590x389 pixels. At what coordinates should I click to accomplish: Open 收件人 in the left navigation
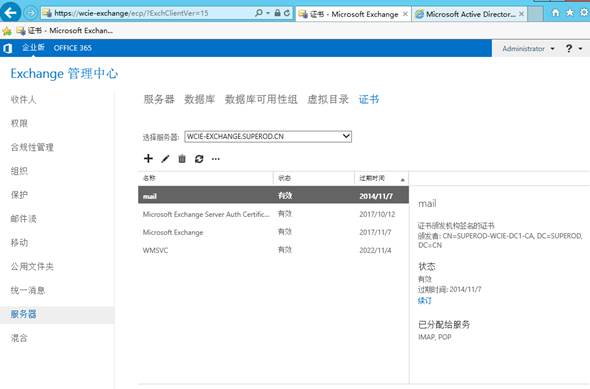[23, 100]
